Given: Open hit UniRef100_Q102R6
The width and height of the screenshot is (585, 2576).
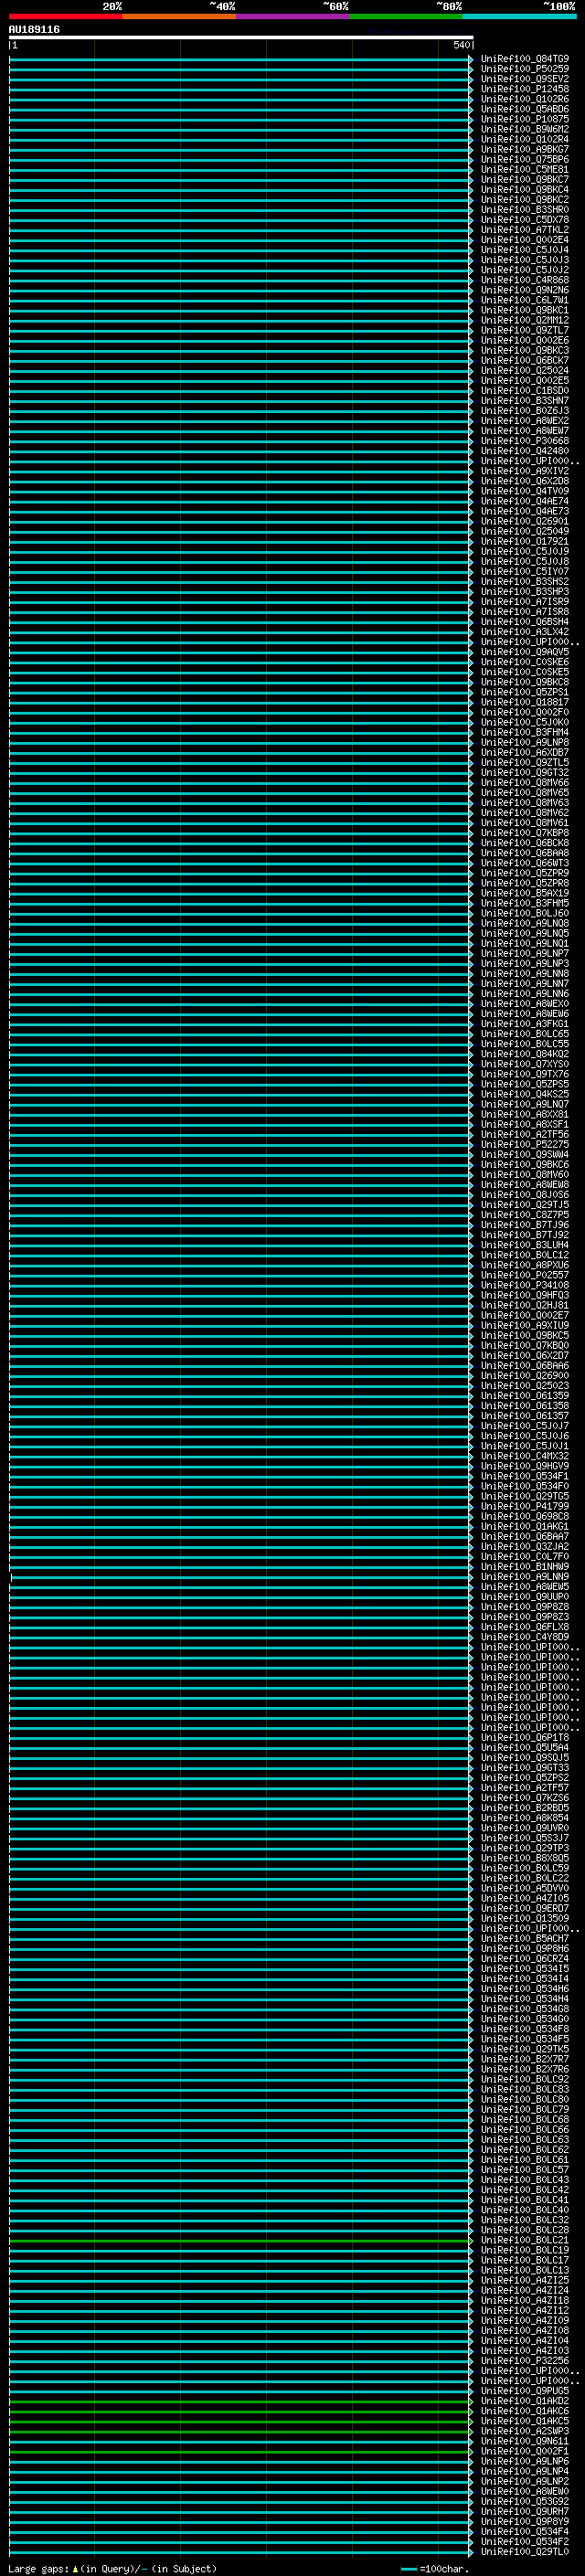Looking at the screenshot, I should [525, 99].
